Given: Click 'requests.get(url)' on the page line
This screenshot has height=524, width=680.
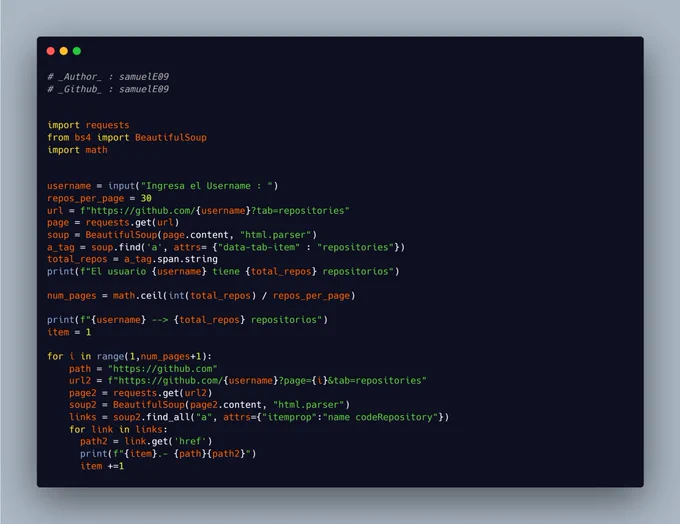Looking at the screenshot, I should (132, 223).
